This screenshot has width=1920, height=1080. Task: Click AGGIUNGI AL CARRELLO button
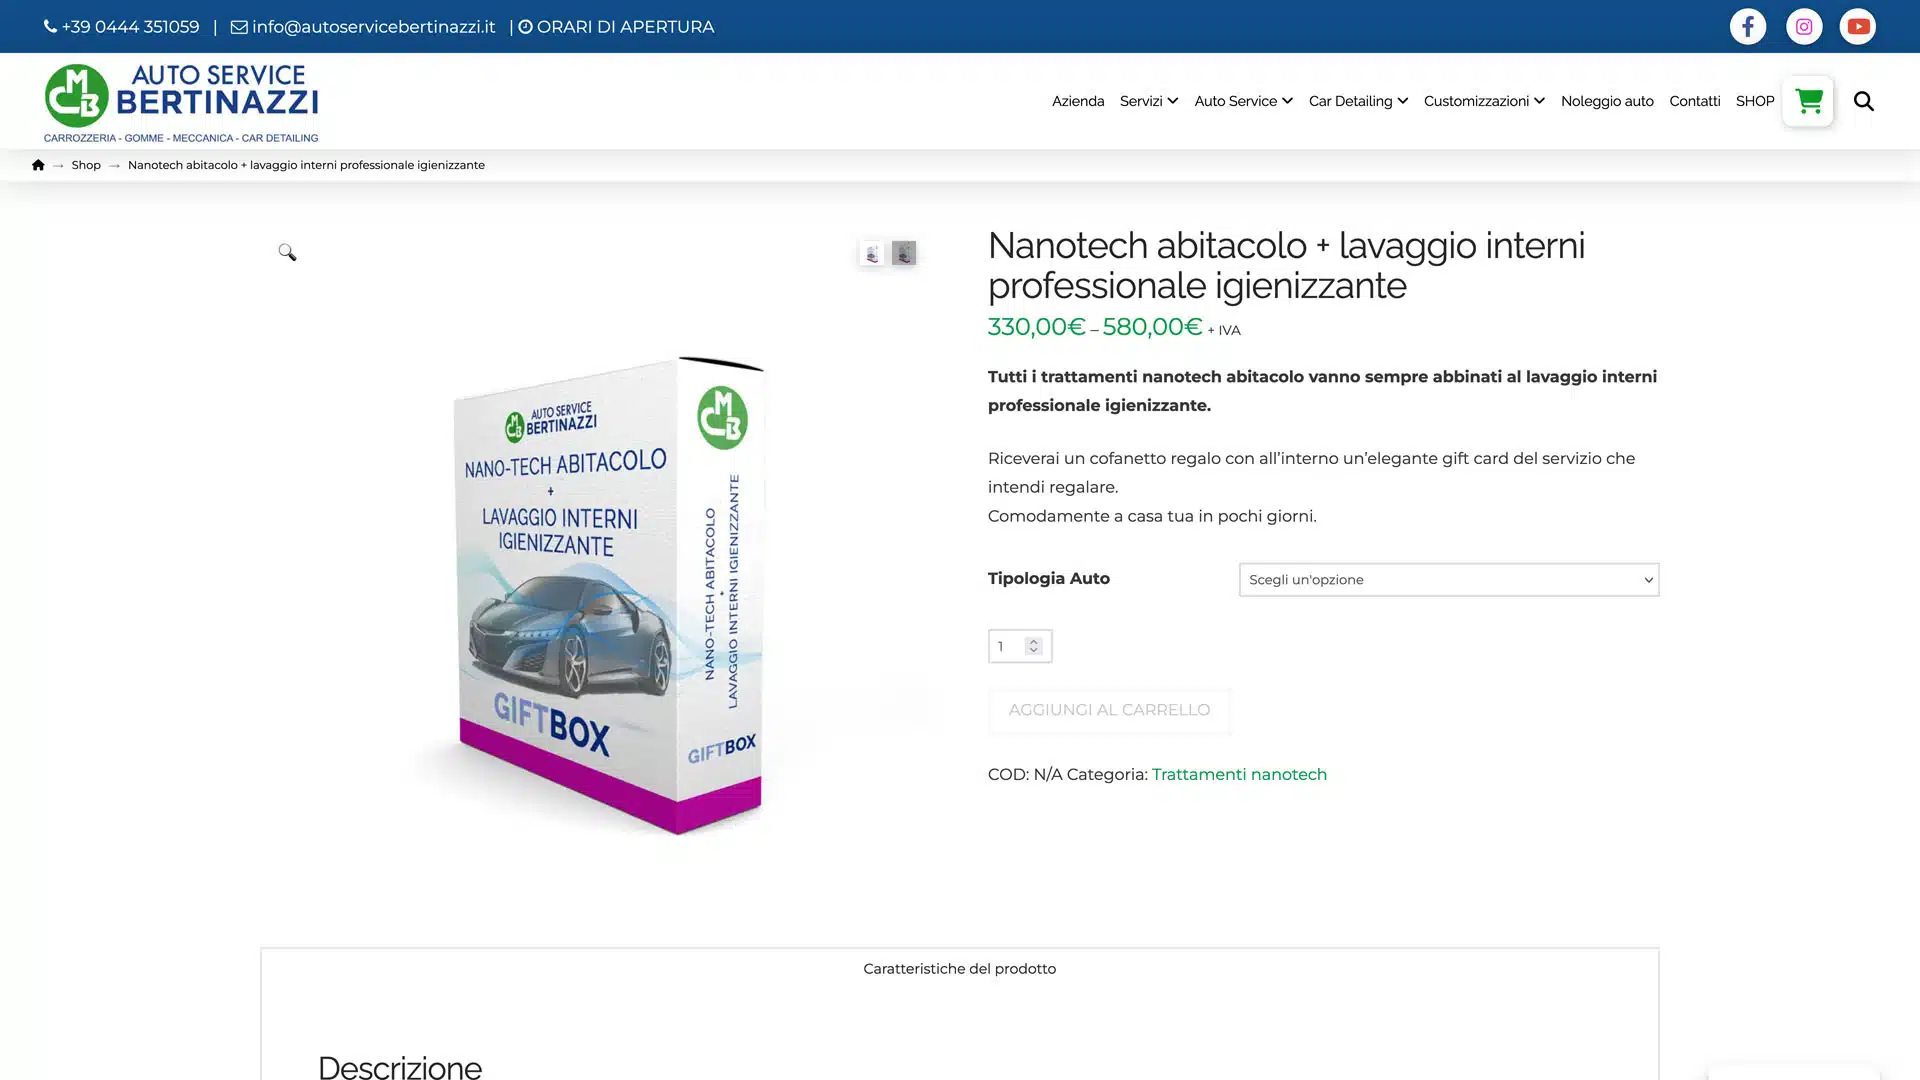[1109, 711]
